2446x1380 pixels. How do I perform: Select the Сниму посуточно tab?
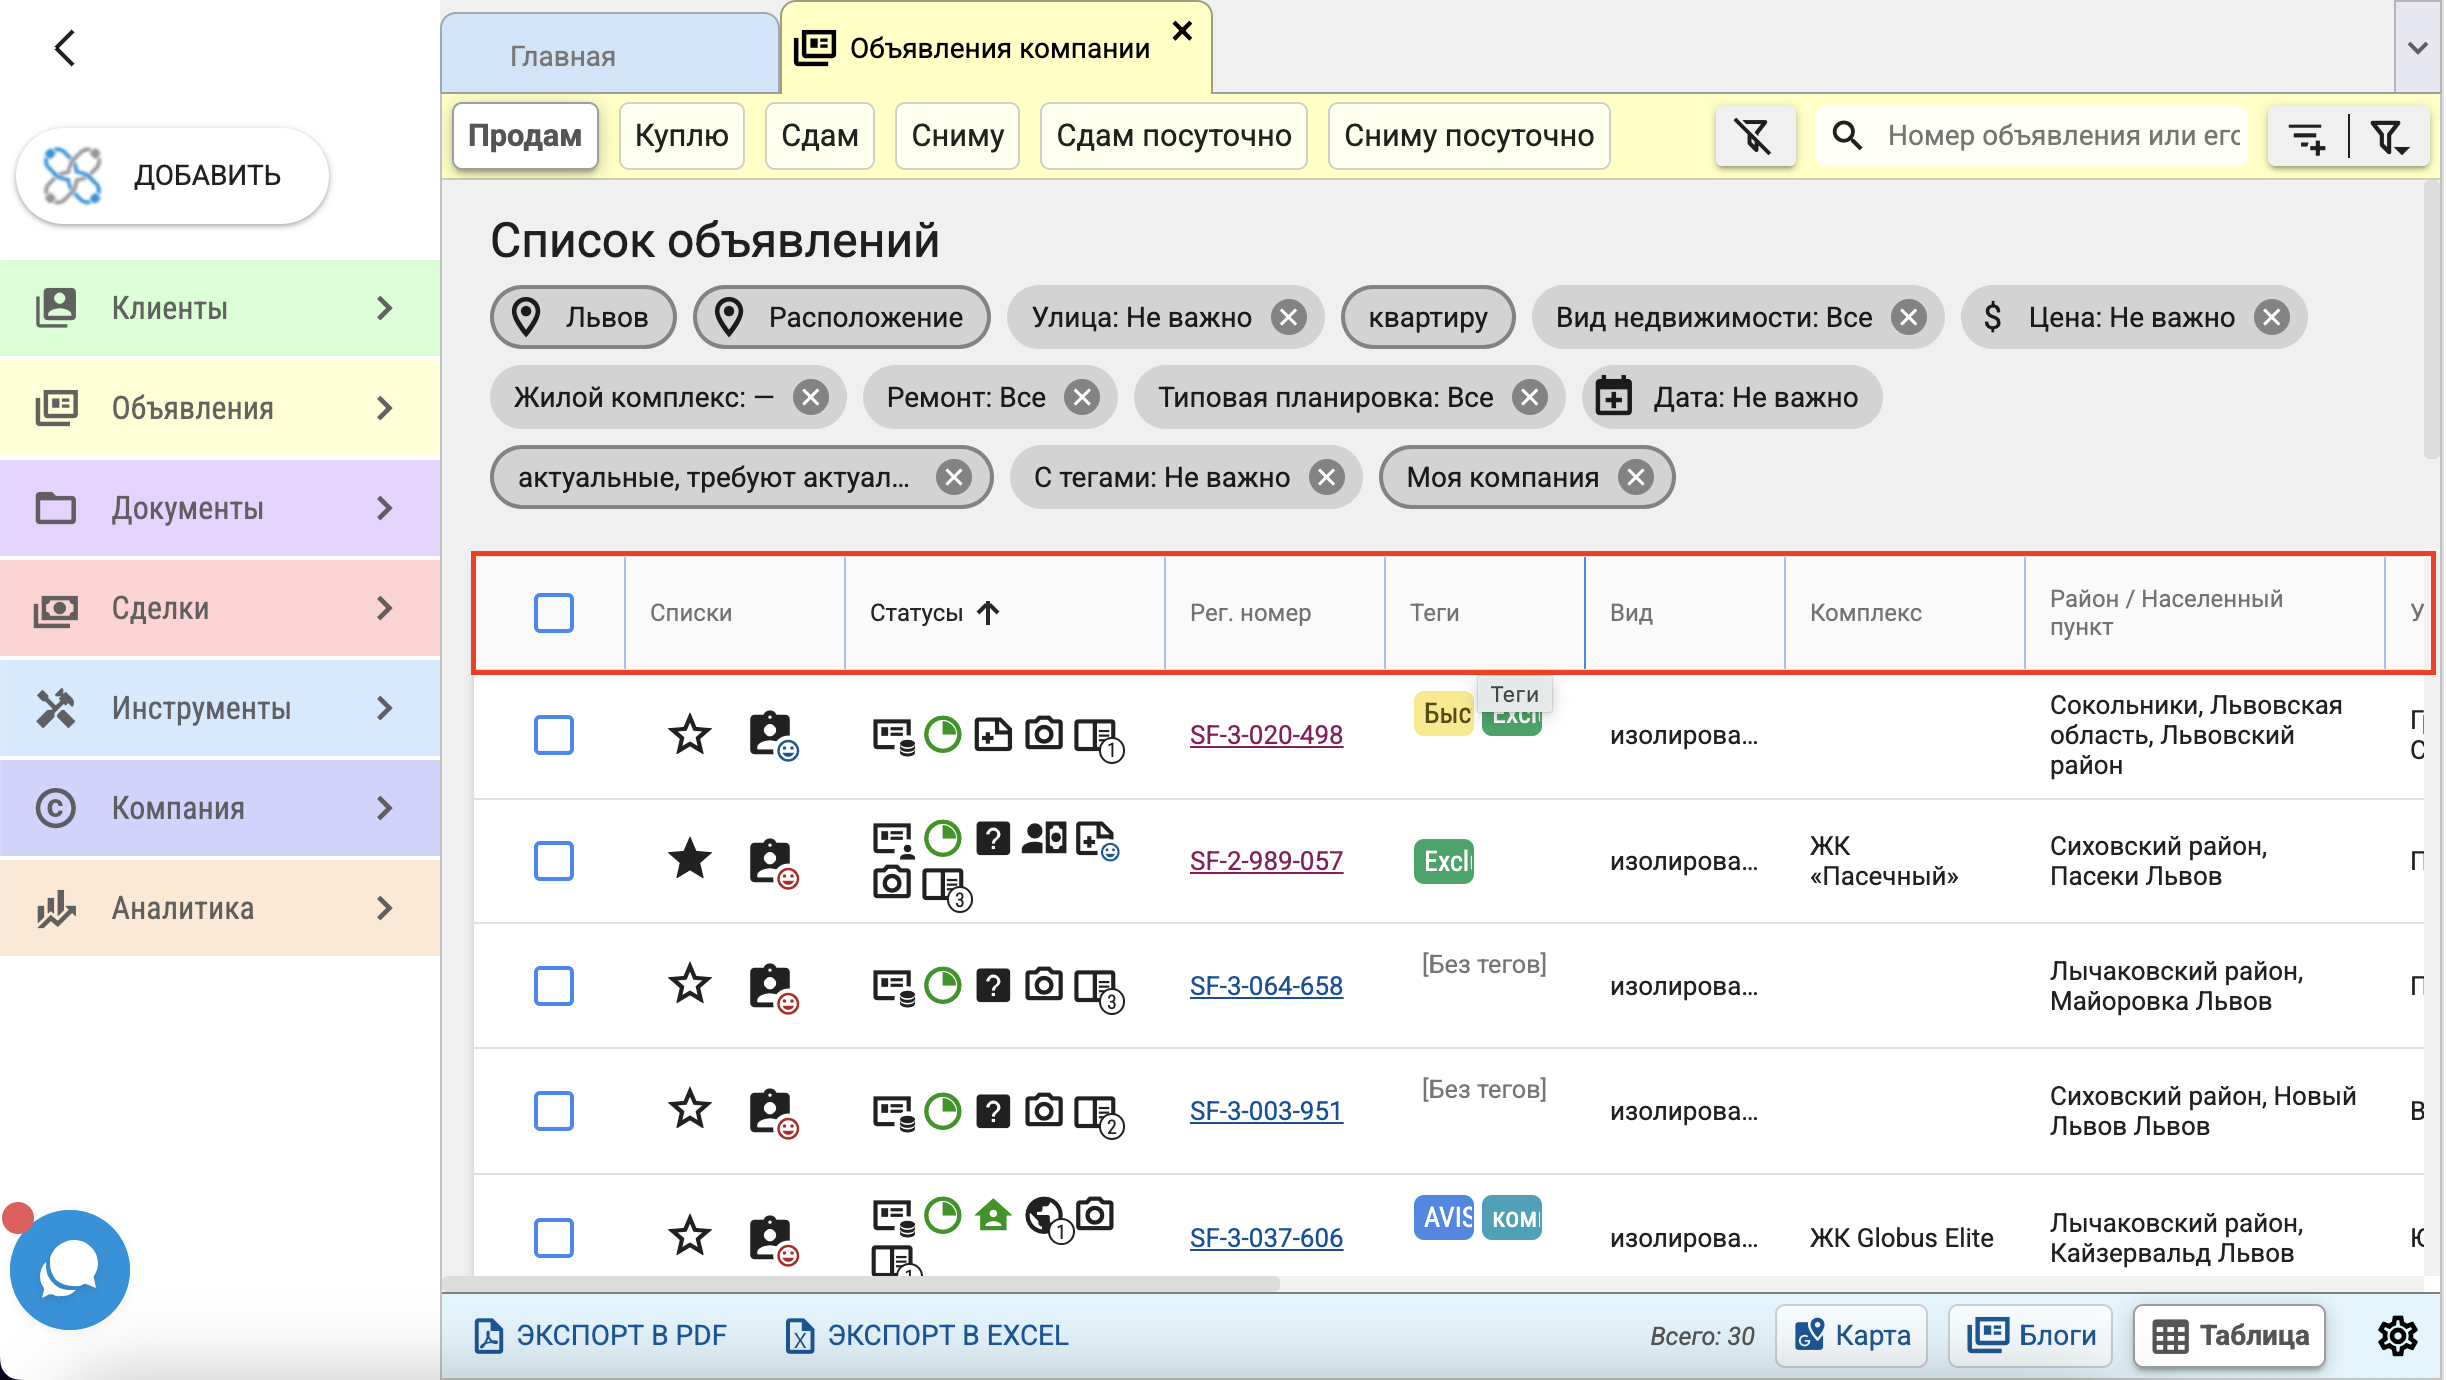click(1468, 135)
